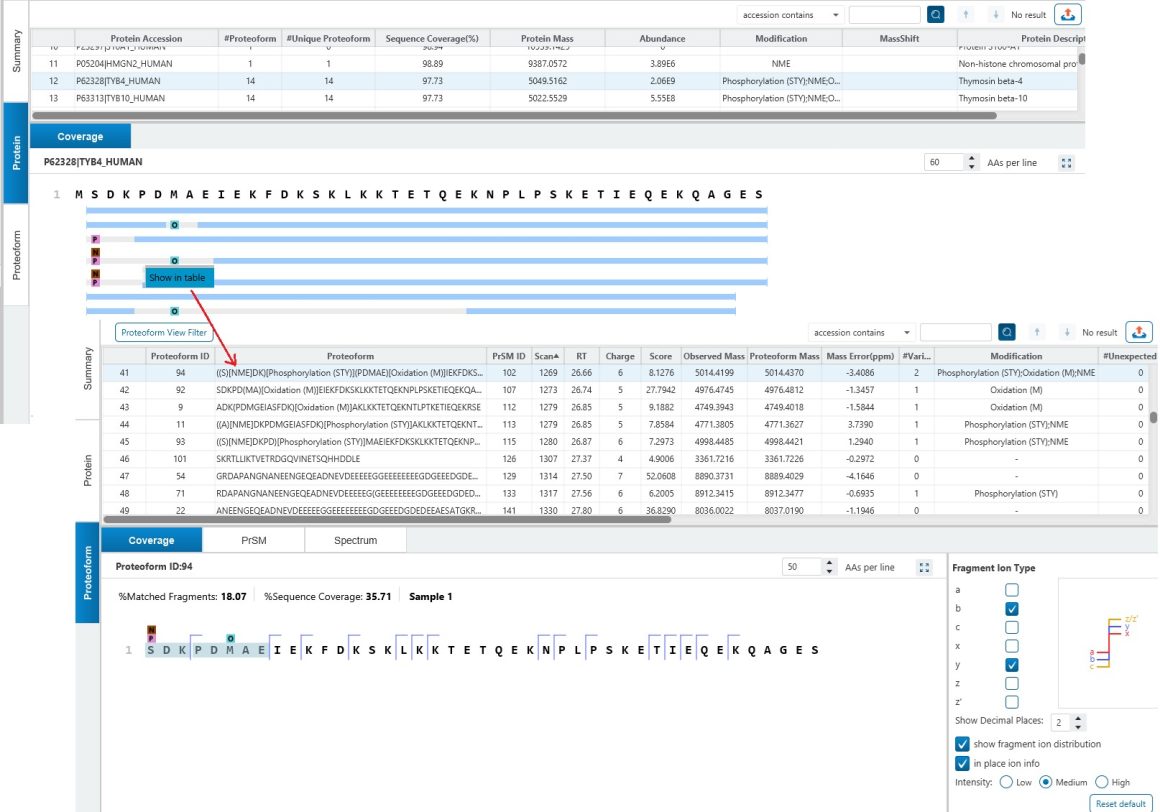
Task: Uncheck show fragment ion distribution
Action: click(962, 743)
